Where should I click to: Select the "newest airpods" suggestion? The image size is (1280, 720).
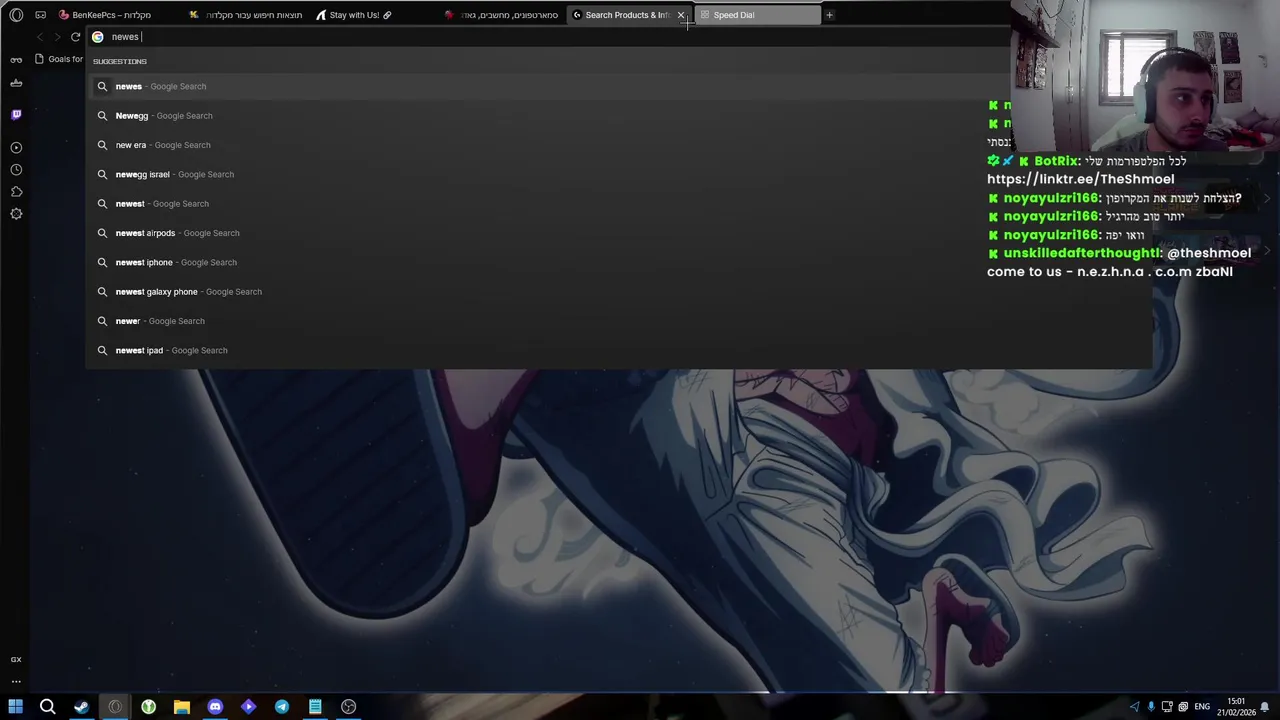point(618,233)
